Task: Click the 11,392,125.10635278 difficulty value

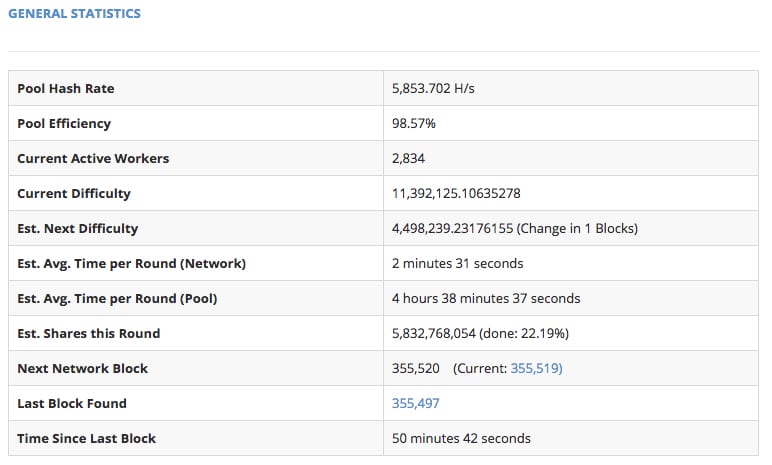Action: tap(456, 194)
